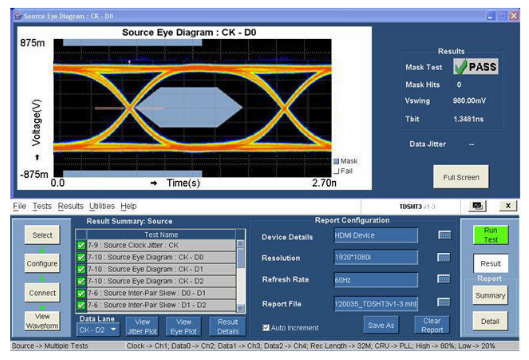
Task: Click the Refresh Rate input field
Action: 376,280
